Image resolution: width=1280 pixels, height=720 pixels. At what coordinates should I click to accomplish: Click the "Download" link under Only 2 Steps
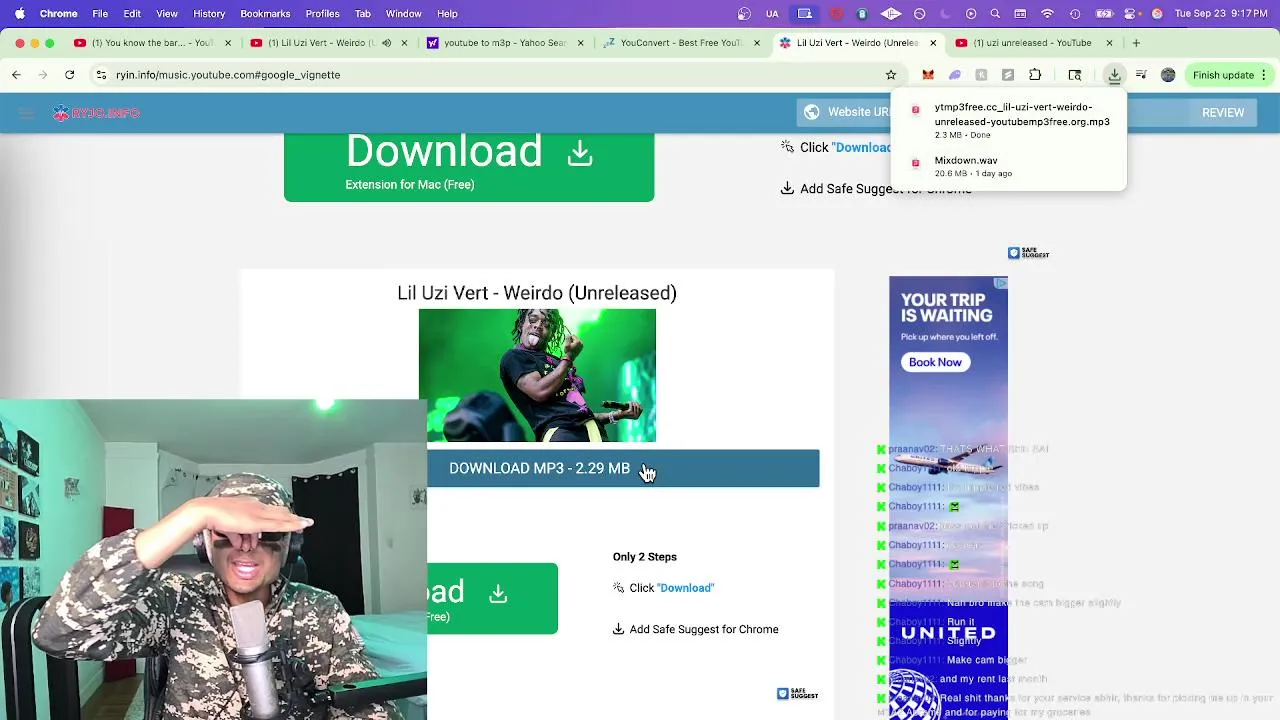[685, 588]
